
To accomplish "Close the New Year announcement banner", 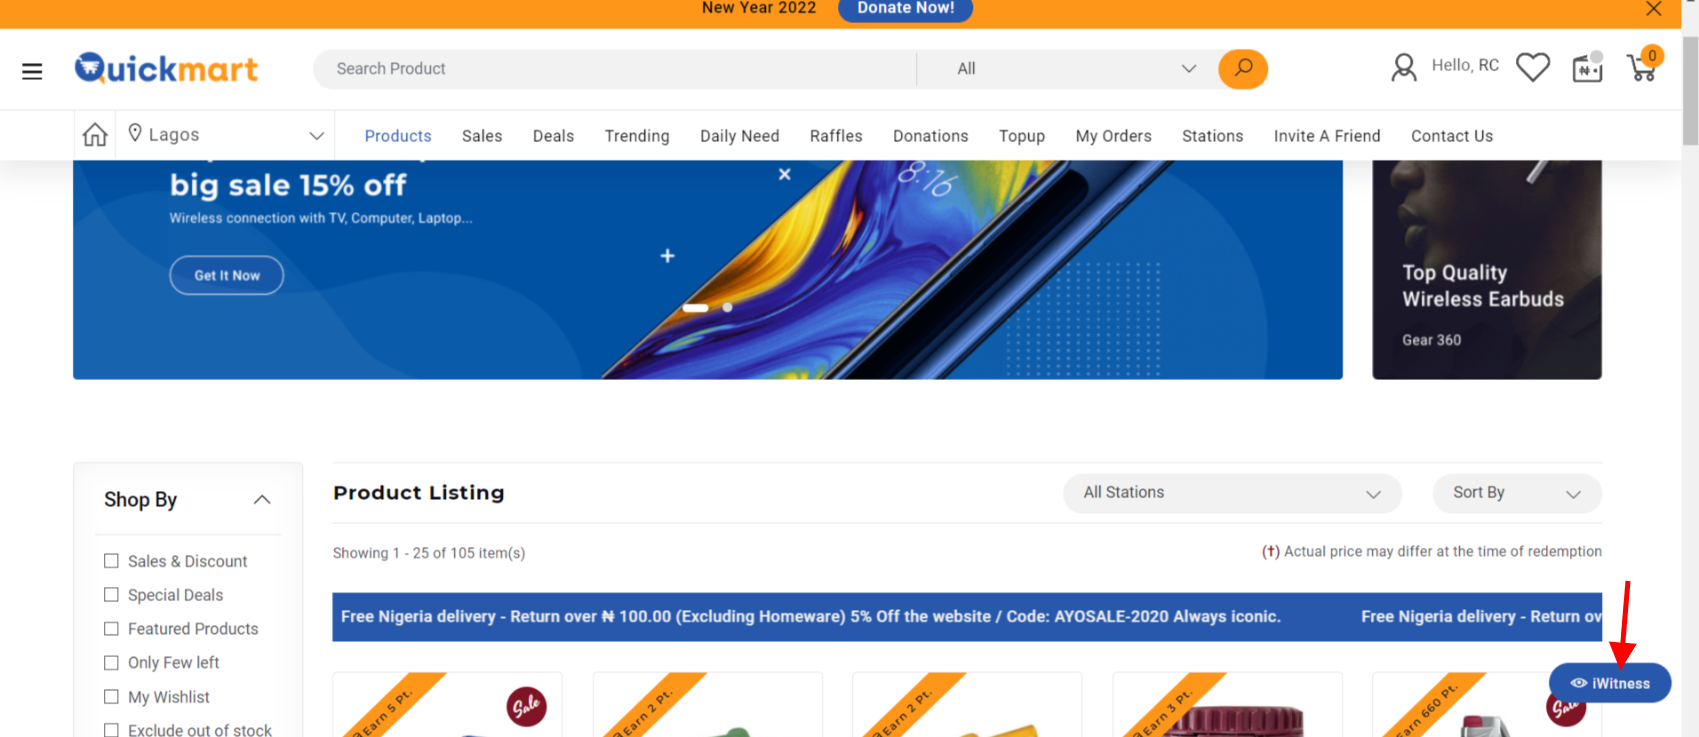I will pyautogui.click(x=1654, y=9).
